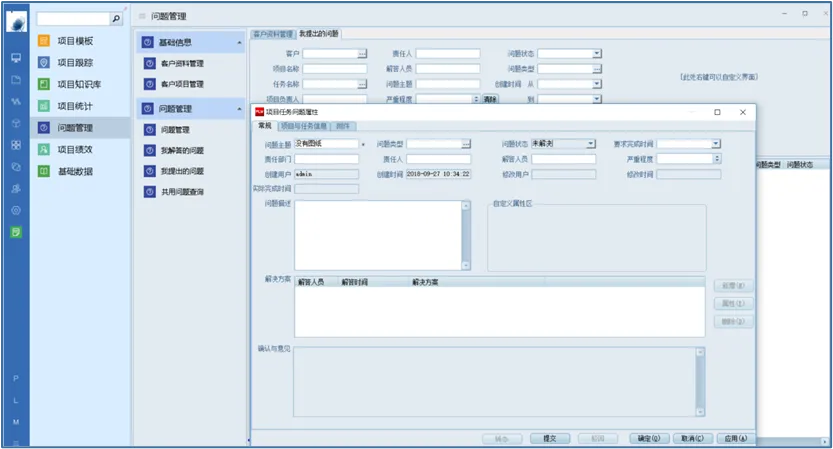Viewport: 833px width, 449px height.
Task: Click the 解答人员 input field in dialog
Action: coord(564,159)
